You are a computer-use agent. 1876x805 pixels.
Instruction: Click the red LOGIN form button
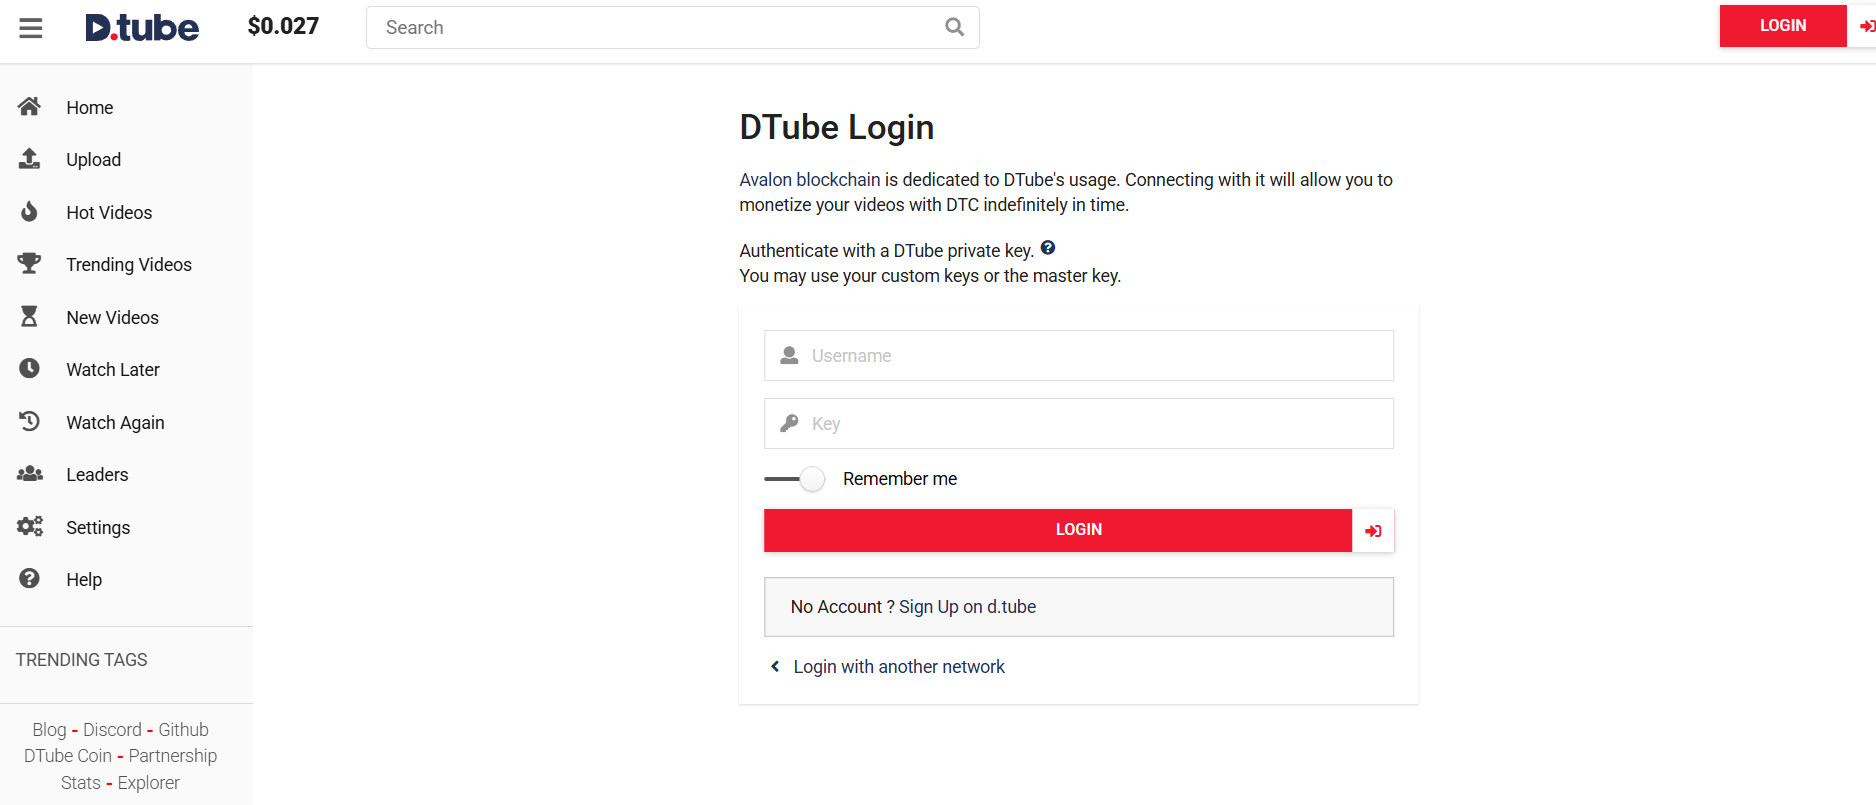pyautogui.click(x=1058, y=530)
